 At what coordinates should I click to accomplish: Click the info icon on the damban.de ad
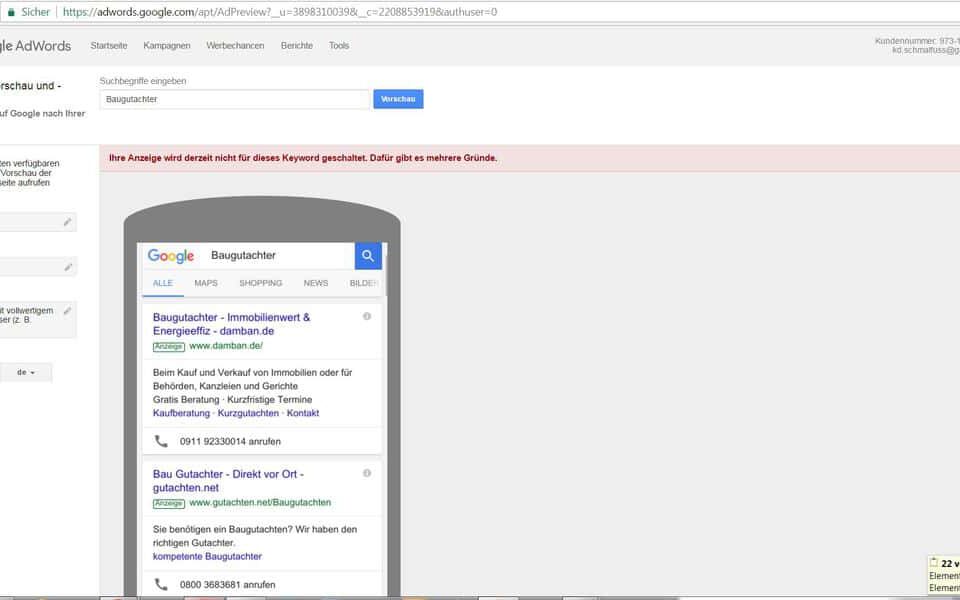(367, 317)
